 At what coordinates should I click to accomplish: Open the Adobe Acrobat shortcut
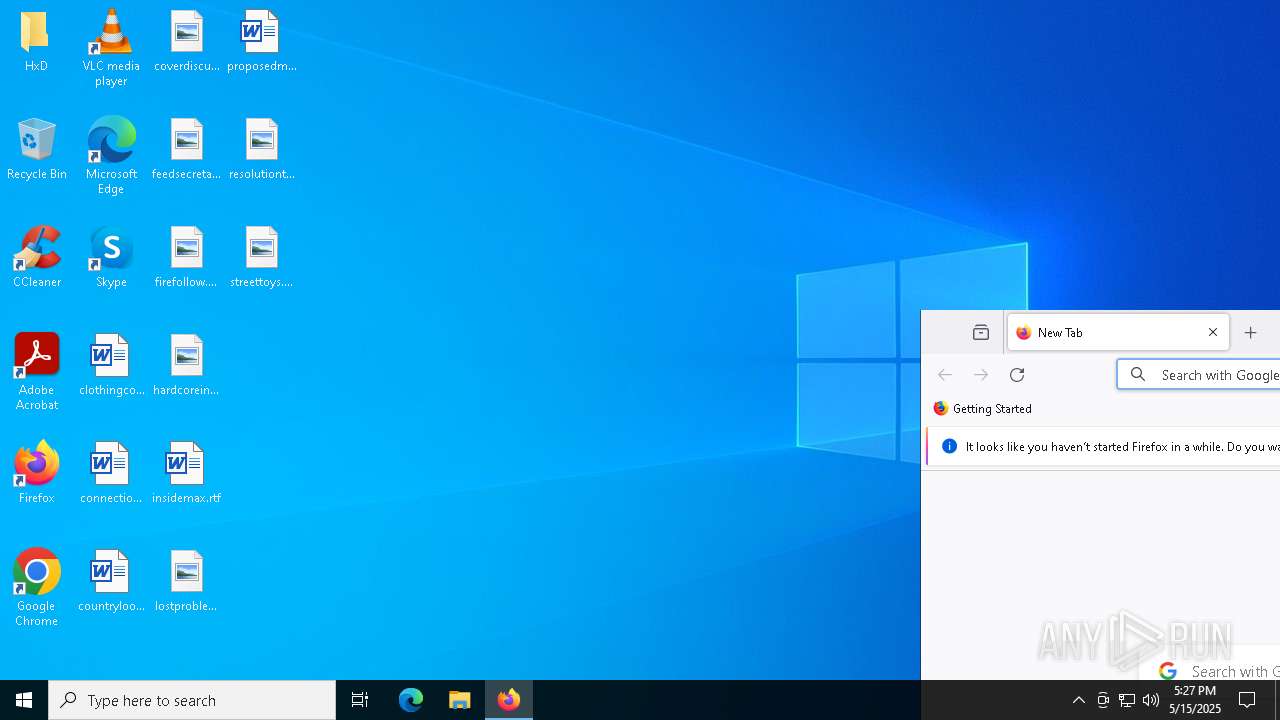36,371
